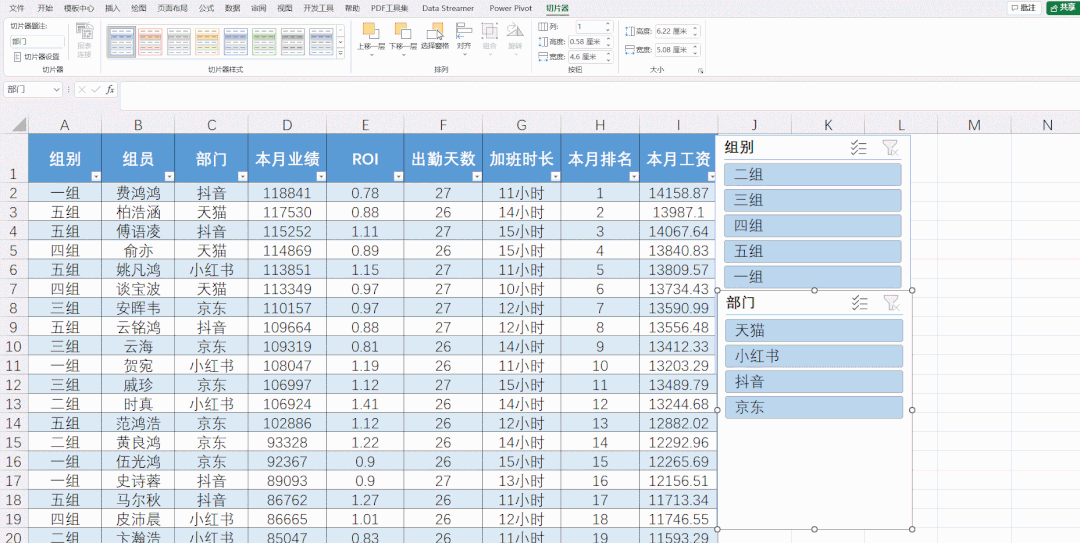Click the confirm checkmark in formula bar
Image resolution: width=1080 pixels, height=543 pixels.
96,90
